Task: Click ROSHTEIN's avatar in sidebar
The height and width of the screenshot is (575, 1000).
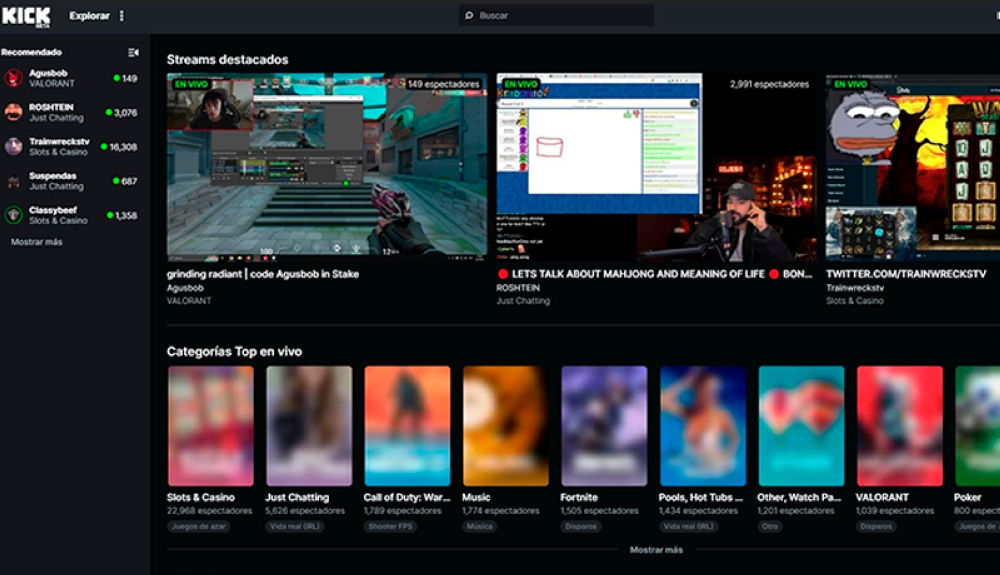Action: click(13, 112)
